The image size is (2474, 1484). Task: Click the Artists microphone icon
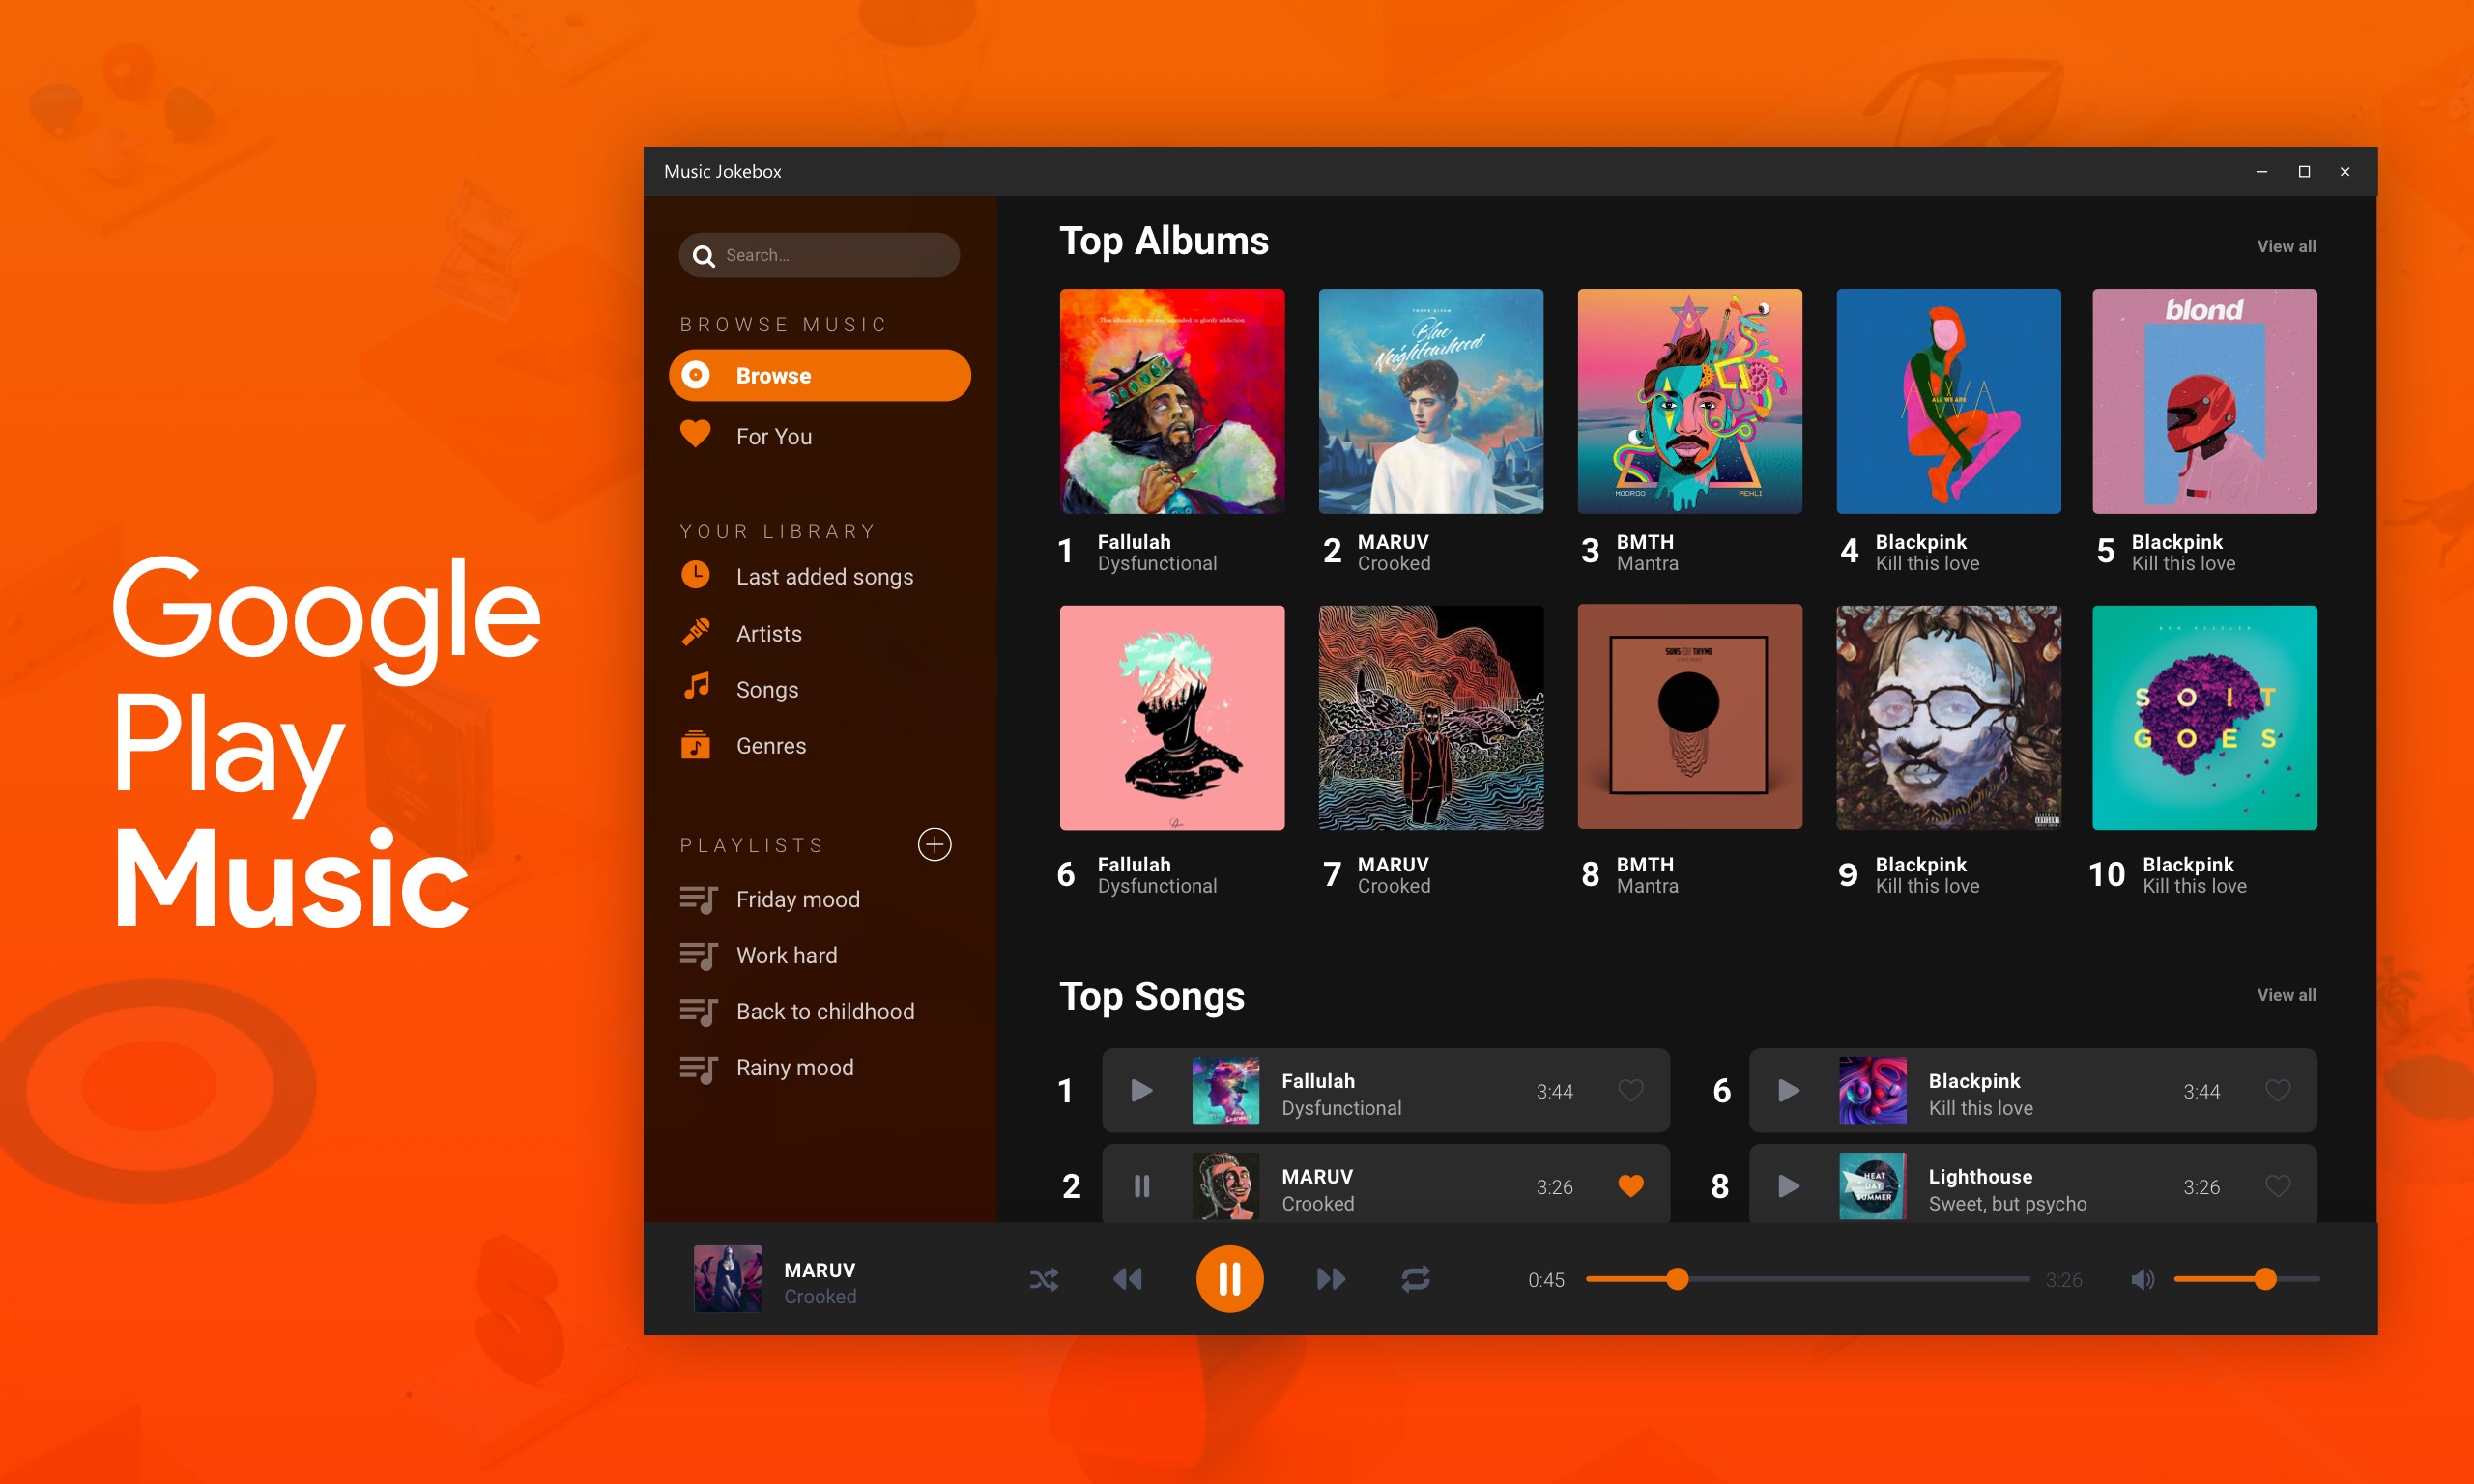(695, 631)
